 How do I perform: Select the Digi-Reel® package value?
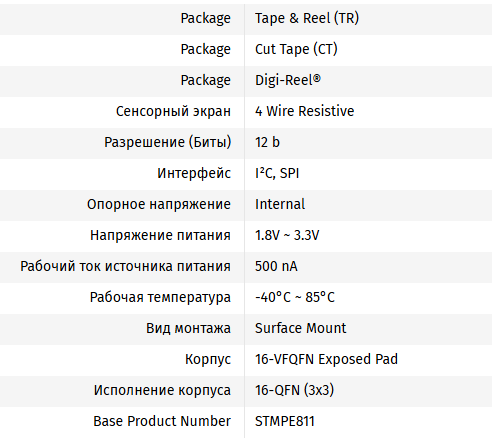pyautogui.click(x=288, y=80)
